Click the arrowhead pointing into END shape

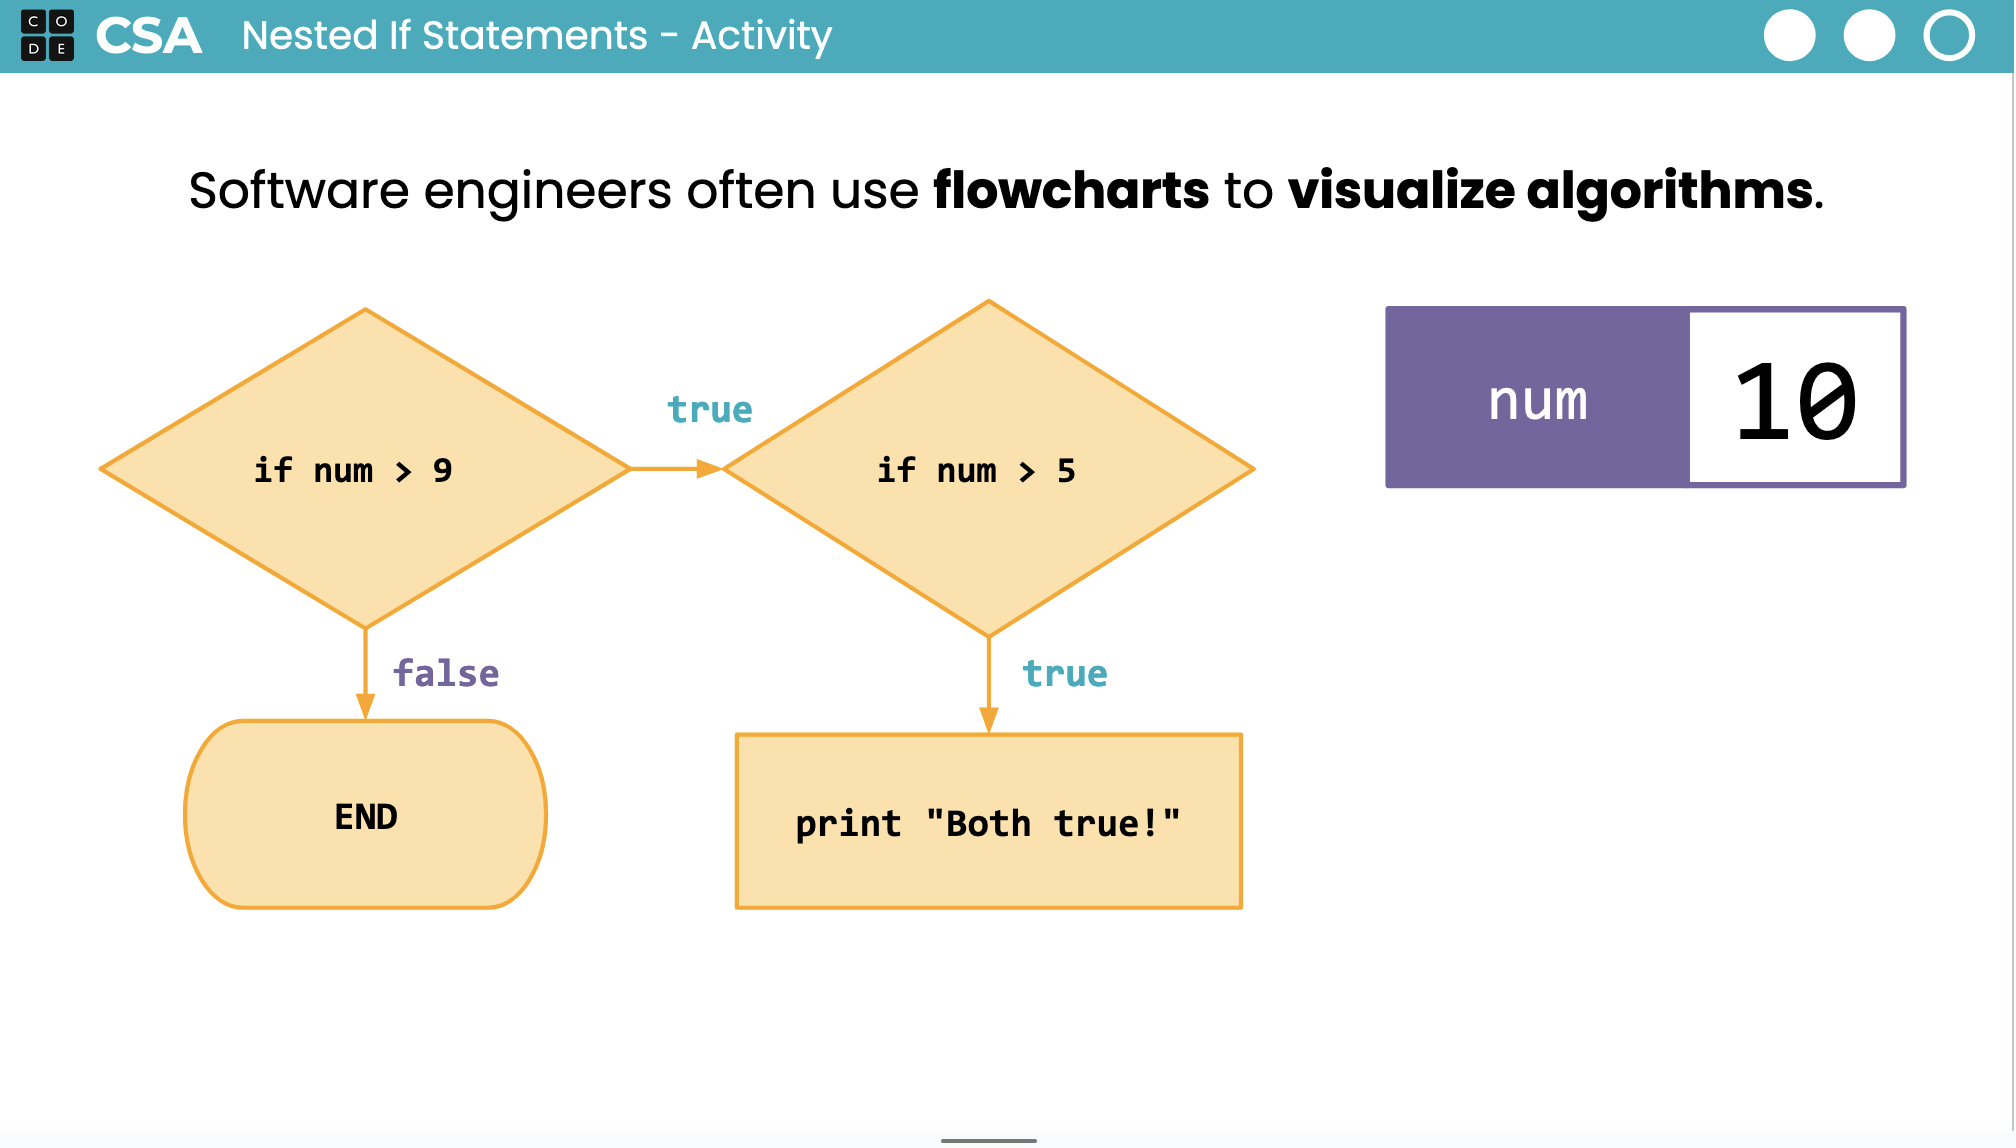tap(366, 705)
